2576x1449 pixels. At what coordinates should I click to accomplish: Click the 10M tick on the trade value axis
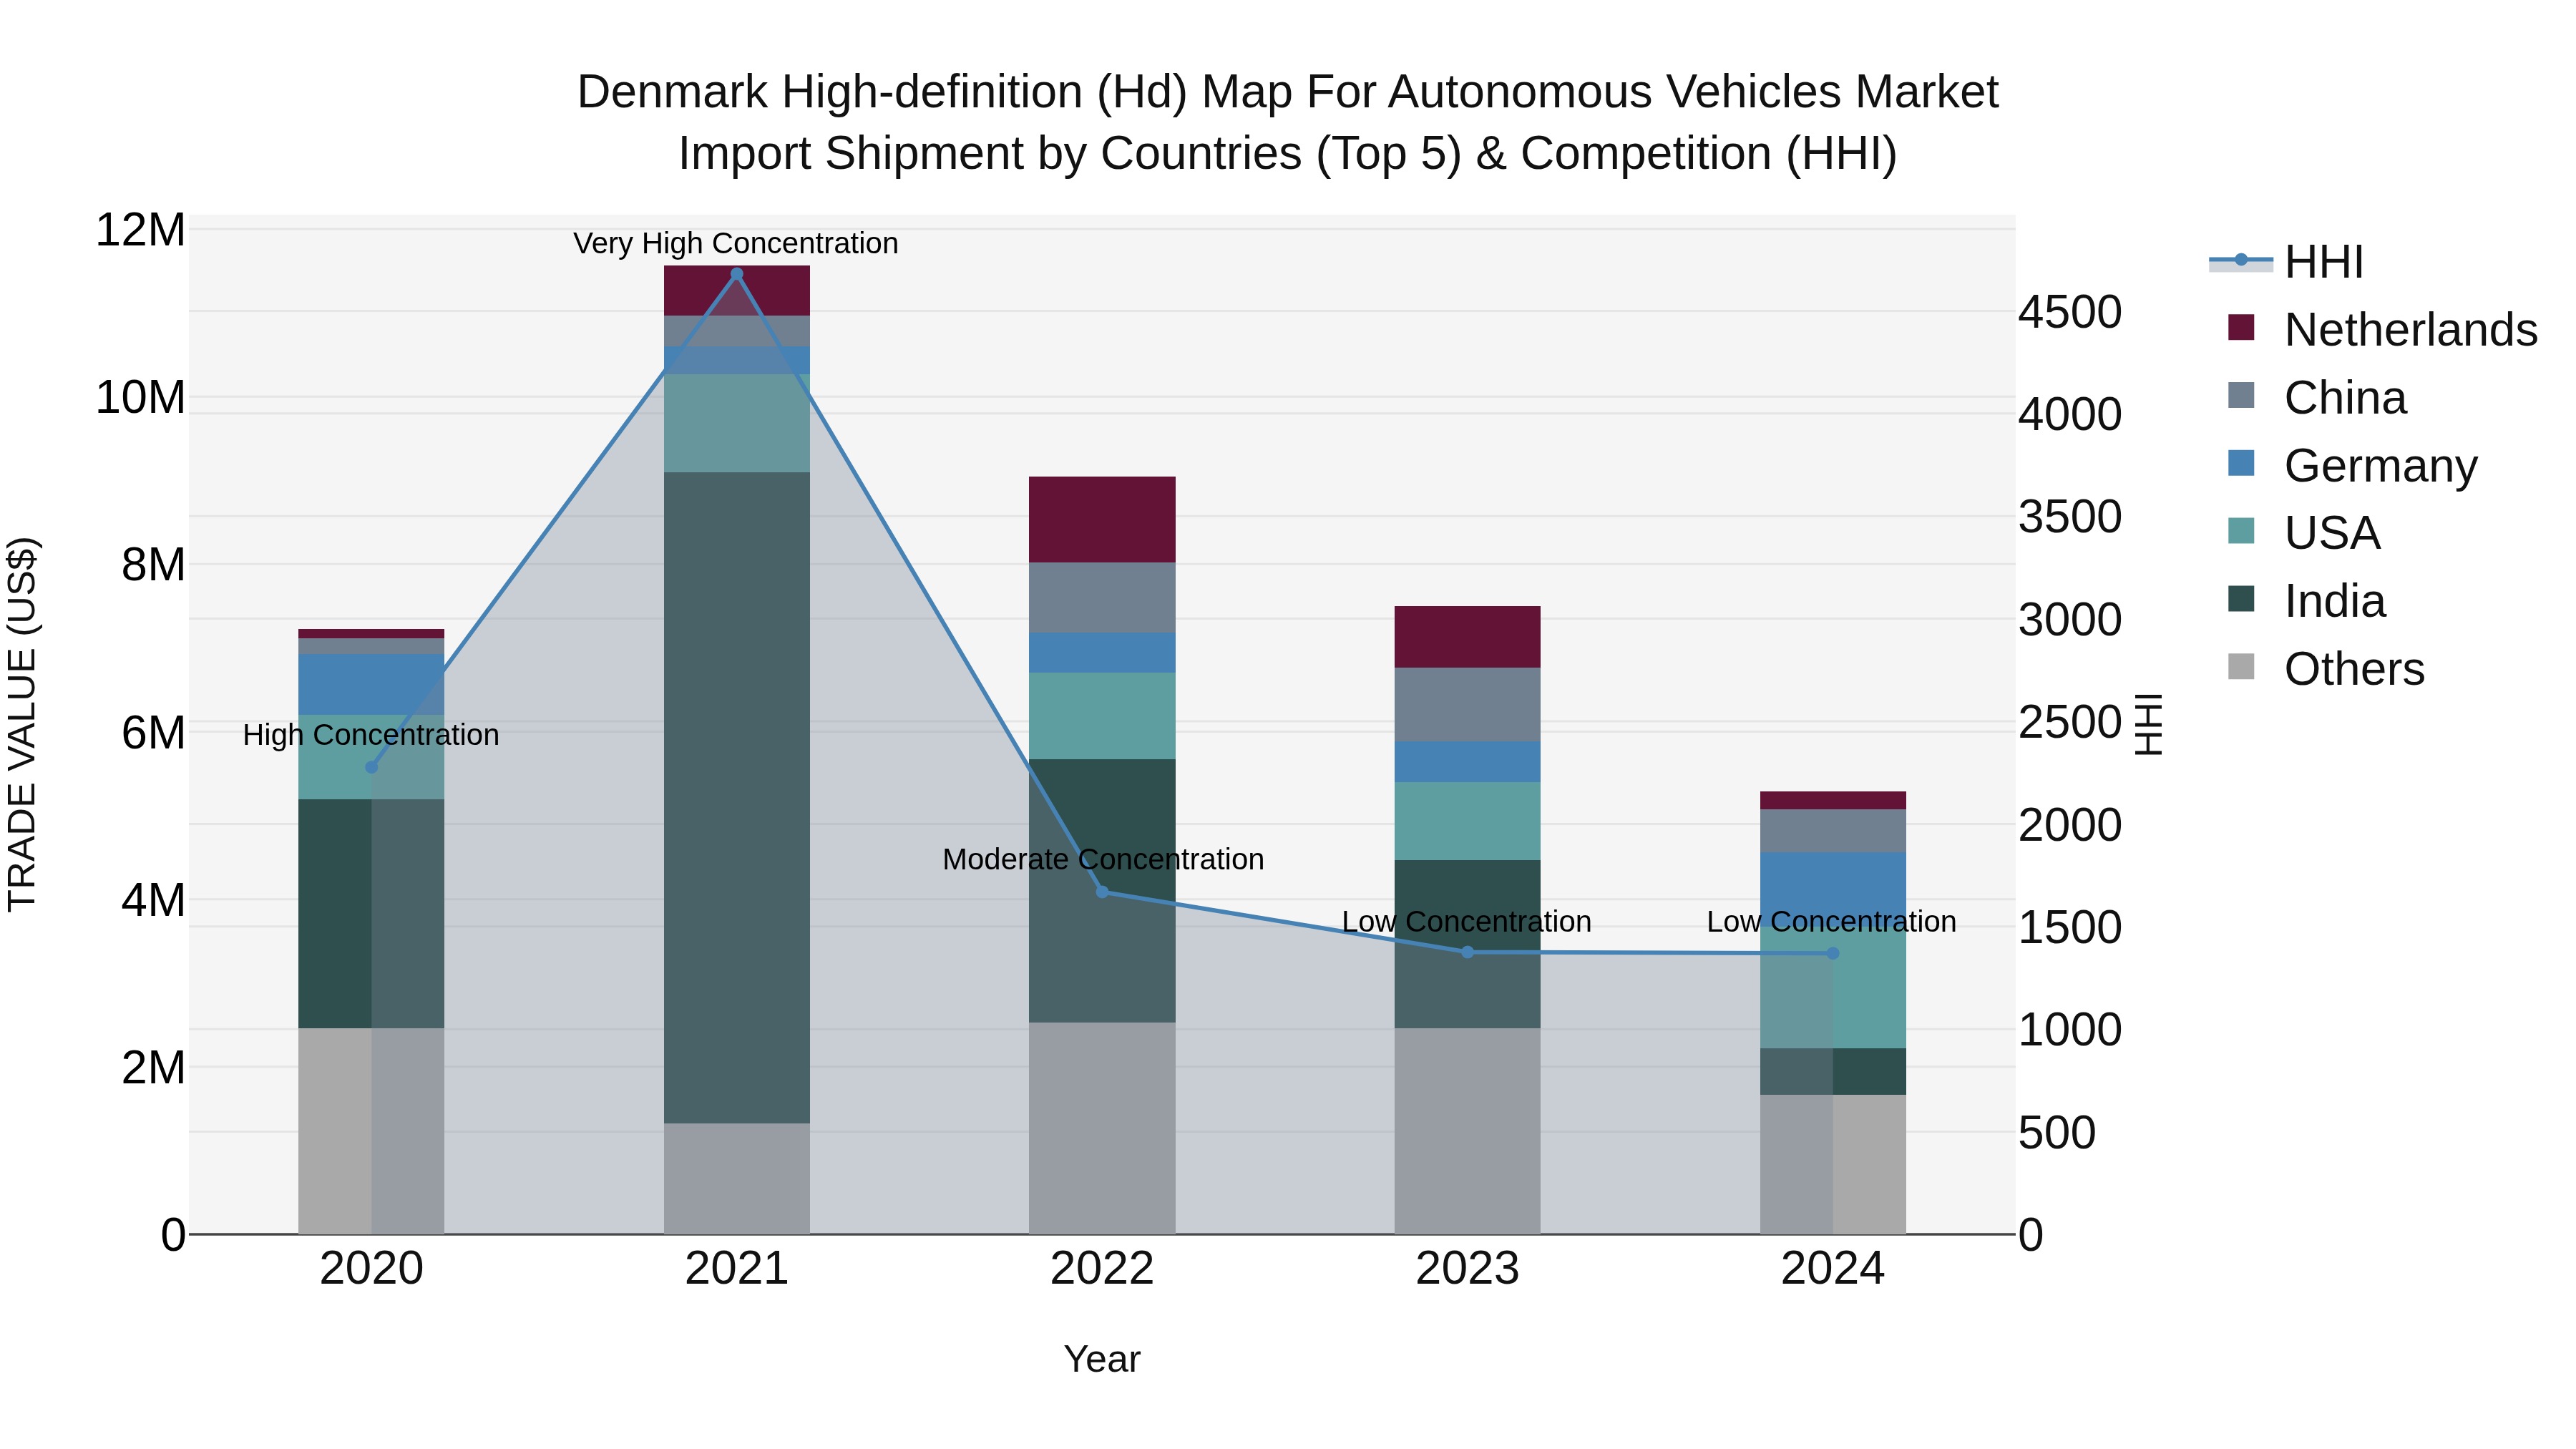pos(140,398)
